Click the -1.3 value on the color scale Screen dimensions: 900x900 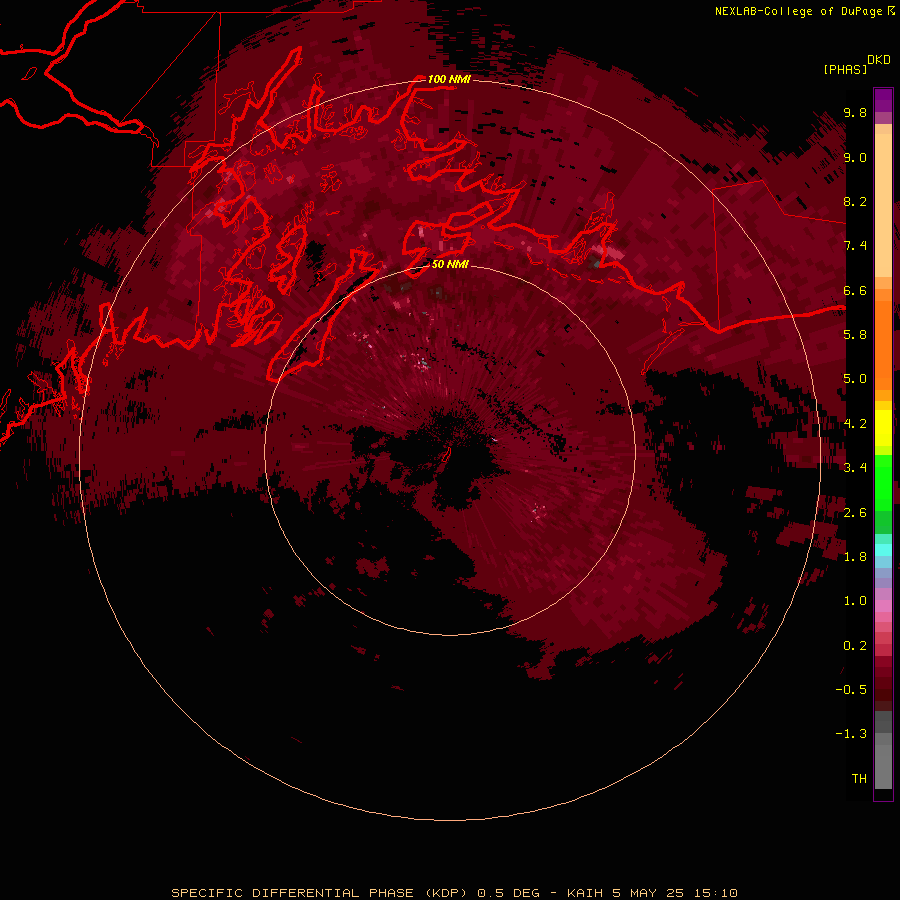coord(851,734)
